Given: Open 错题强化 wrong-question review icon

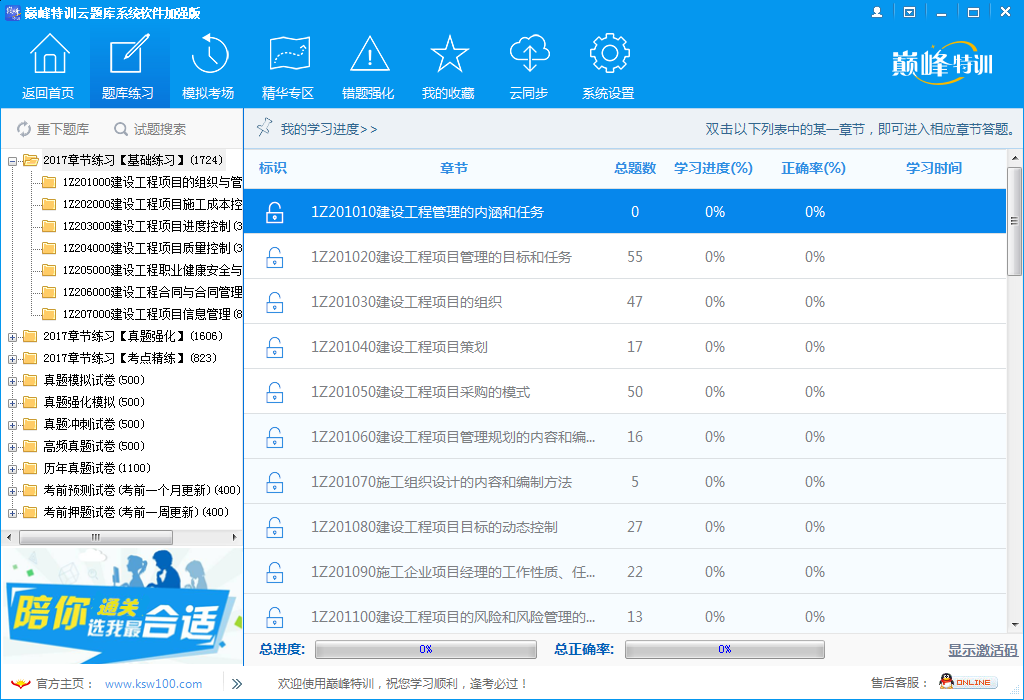Looking at the screenshot, I should click(369, 55).
